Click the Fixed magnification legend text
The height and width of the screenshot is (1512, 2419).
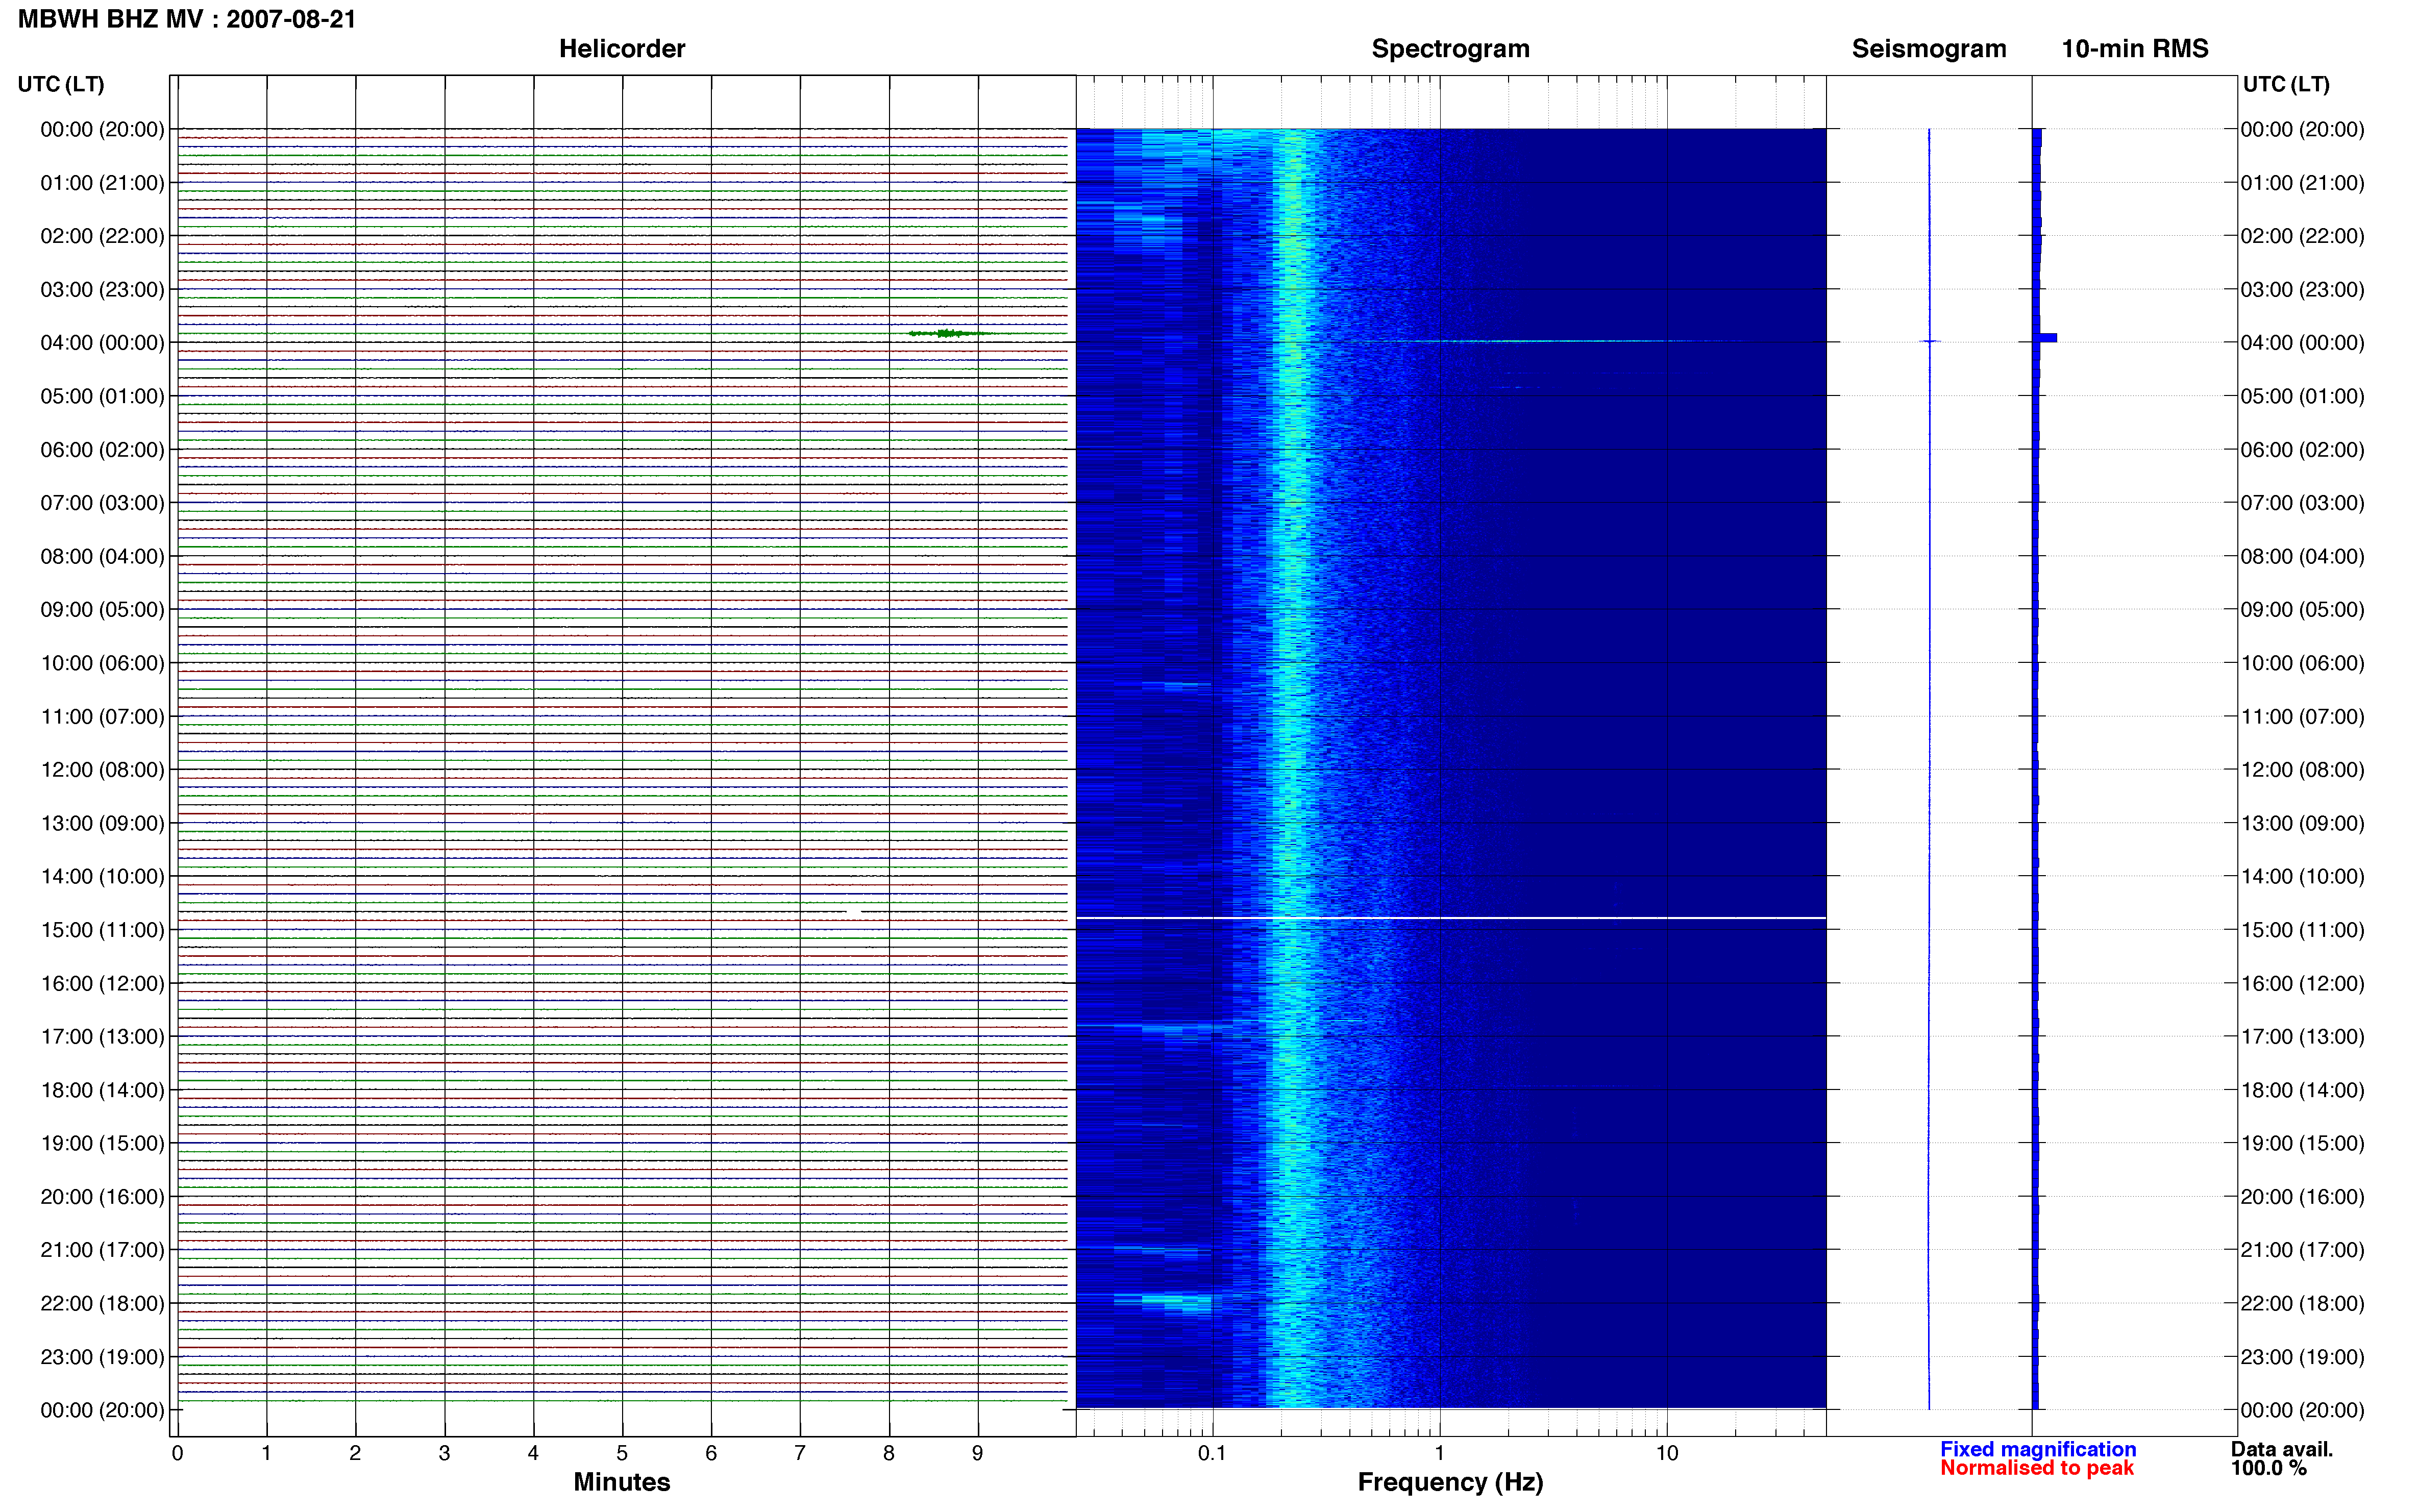(2038, 1449)
